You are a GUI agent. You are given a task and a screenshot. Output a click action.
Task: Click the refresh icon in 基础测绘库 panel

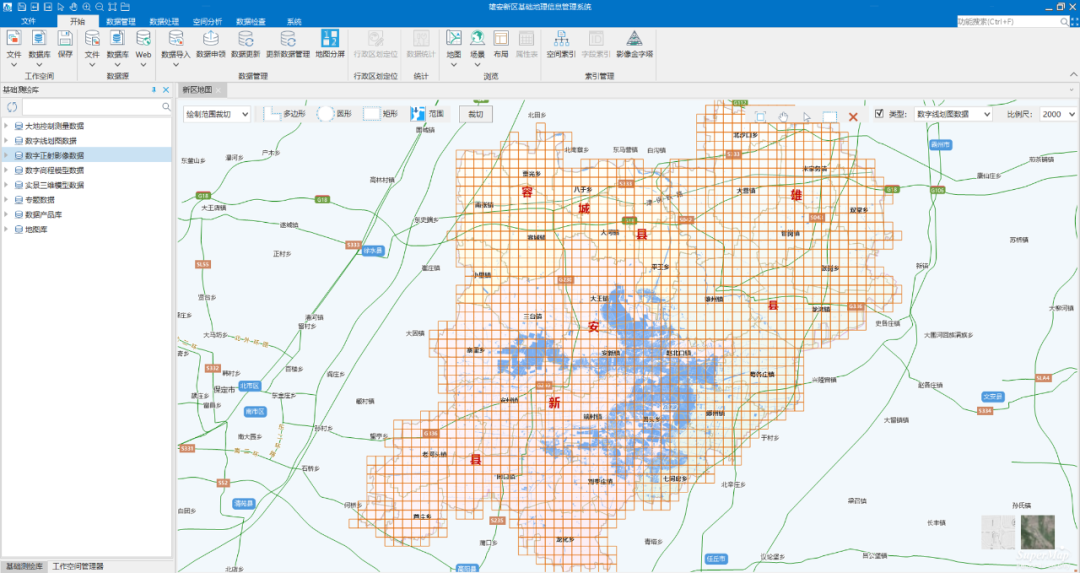(12, 106)
